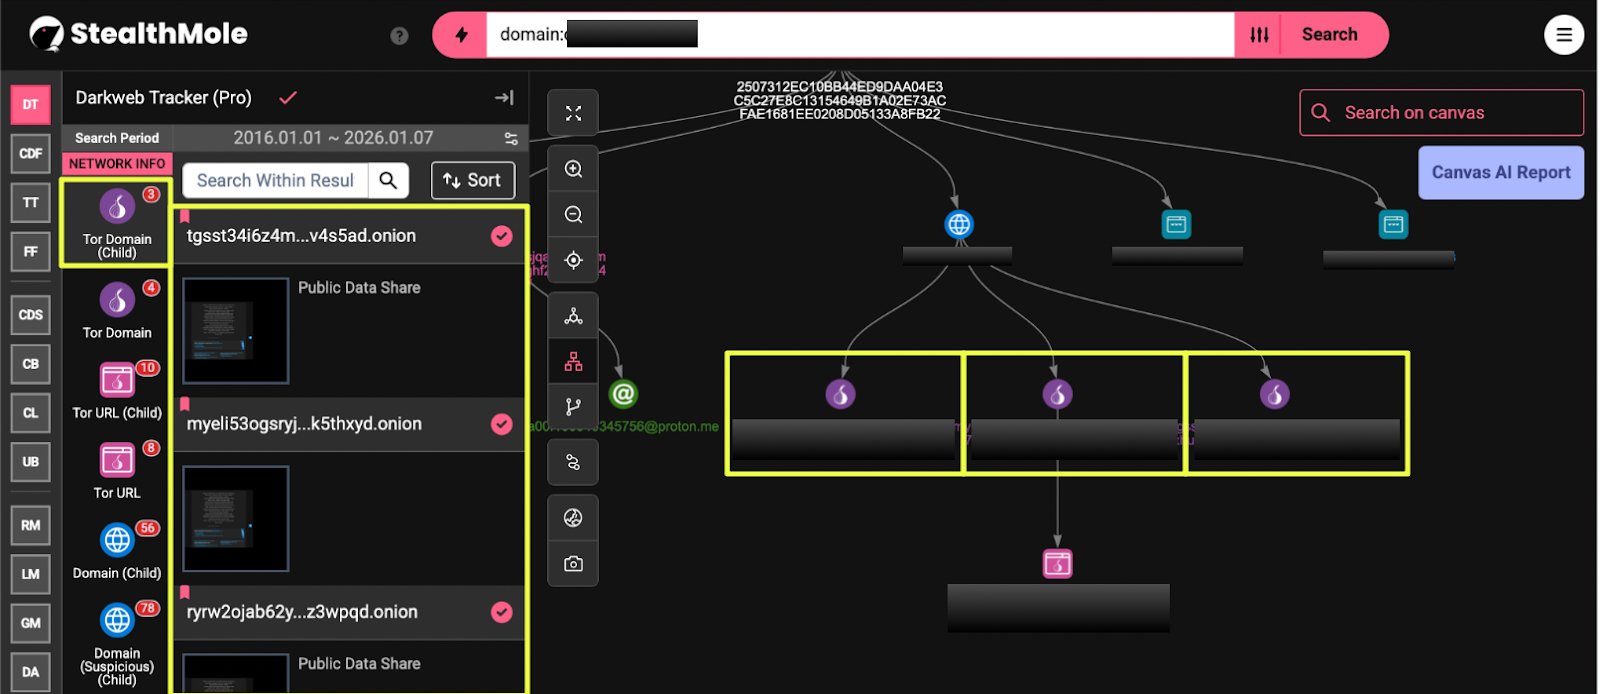This screenshot has width=1600, height=694.
Task: Click the zoom in canvas icon
Action: (573, 169)
